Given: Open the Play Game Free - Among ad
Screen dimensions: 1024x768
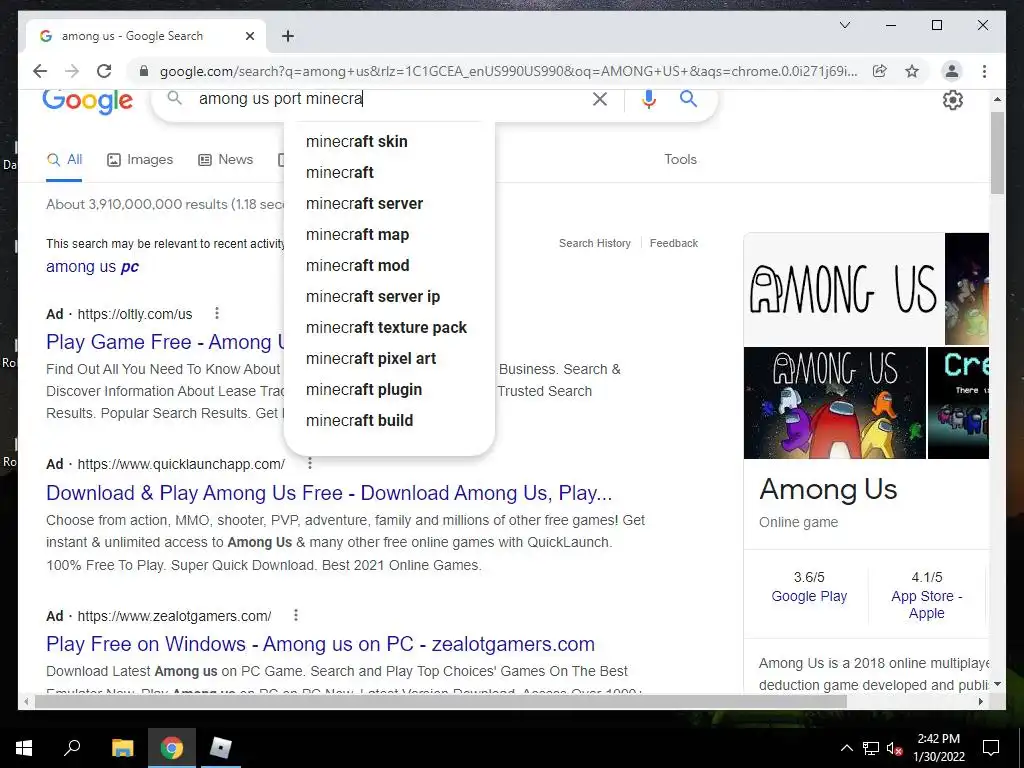Looking at the screenshot, I should pyautogui.click(x=166, y=342).
